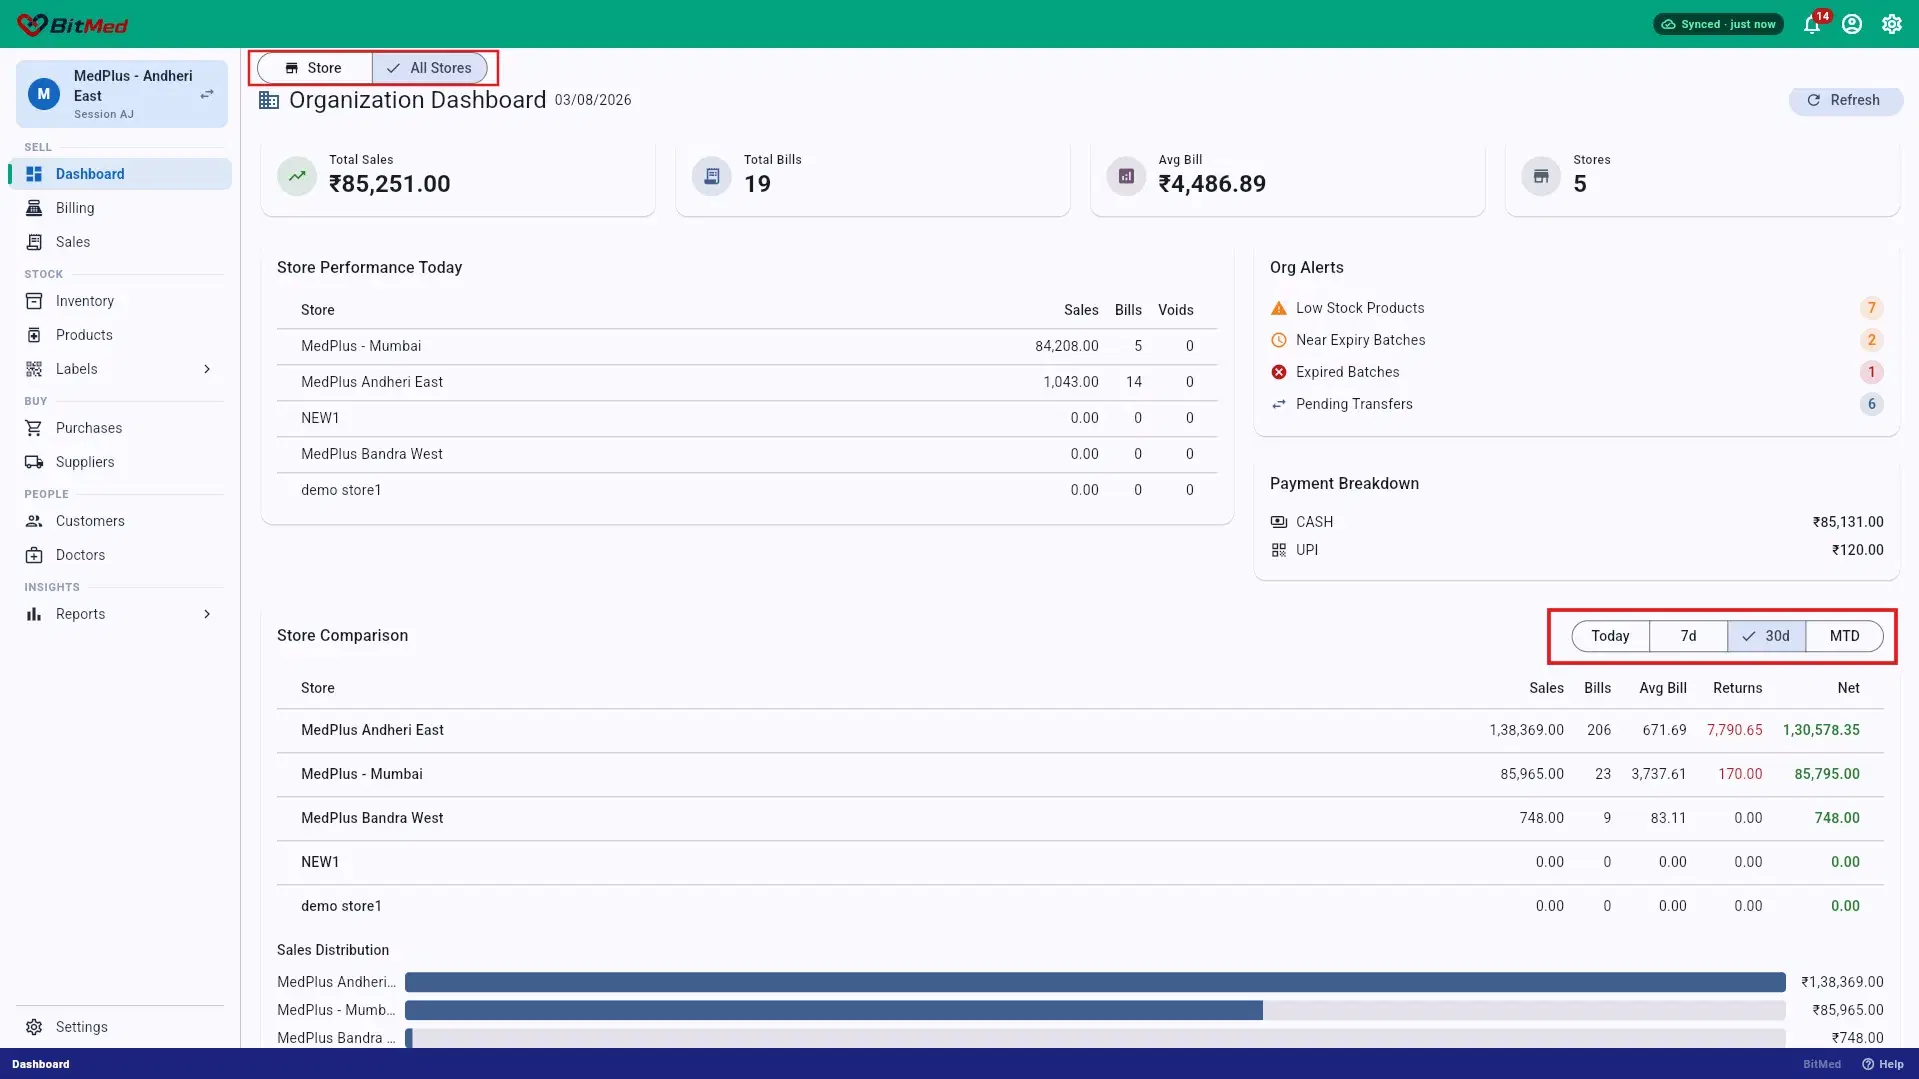Open Inventory in the sidebar

pyautogui.click(x=120, y=301)
